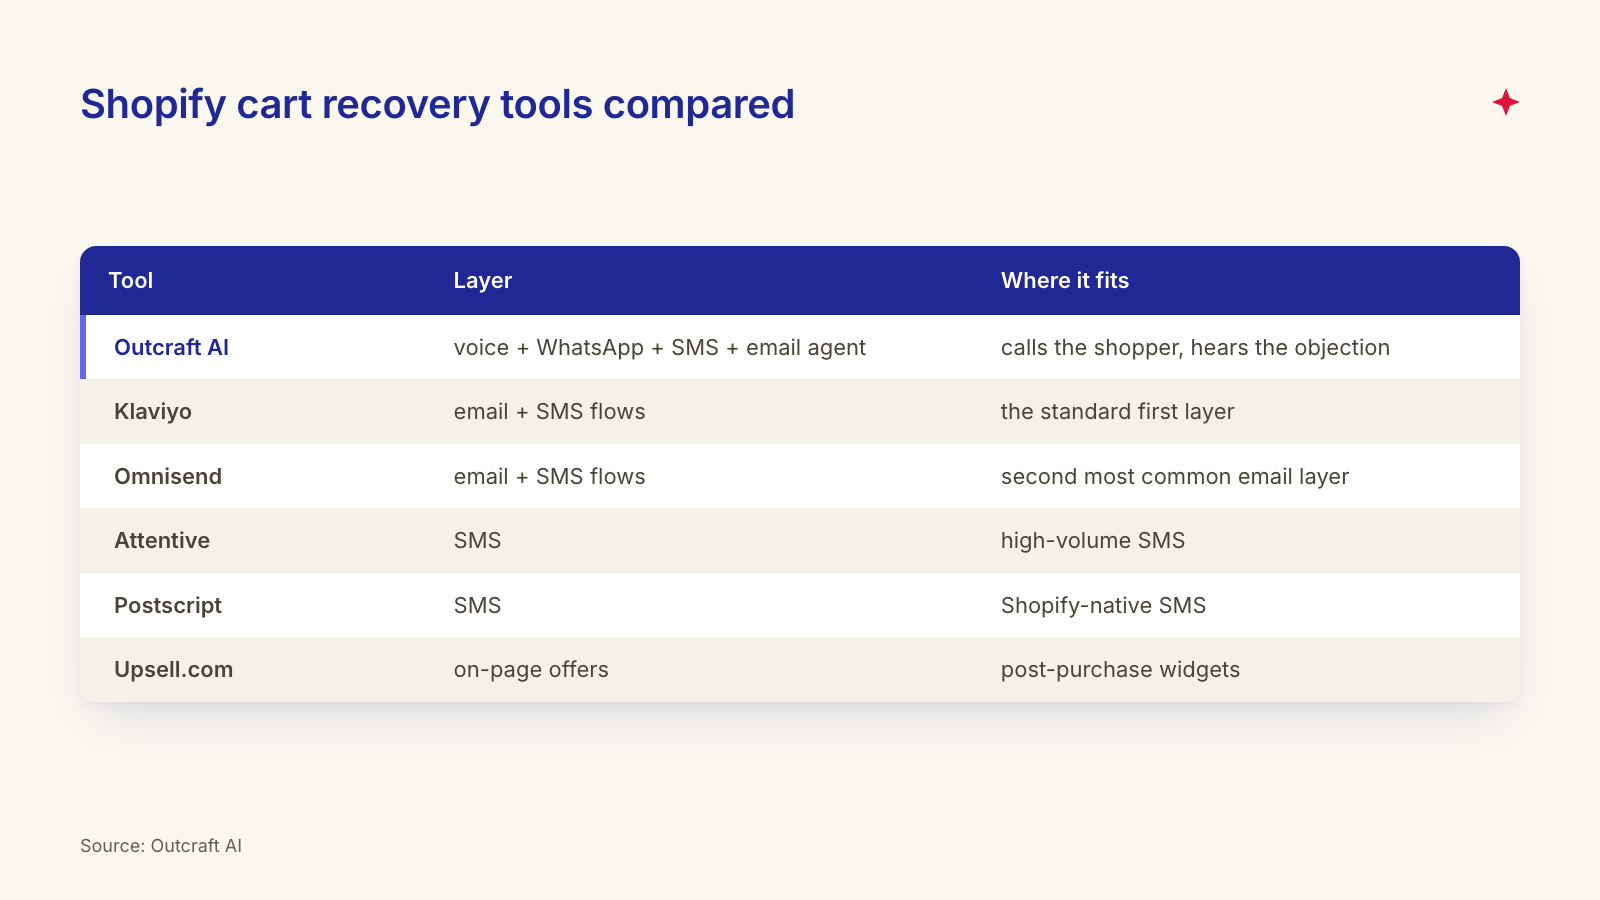The height and width of the screenshot is (900, 1600).
Task: Click 'the standard first layer' cell
Action: point(1117,412)
